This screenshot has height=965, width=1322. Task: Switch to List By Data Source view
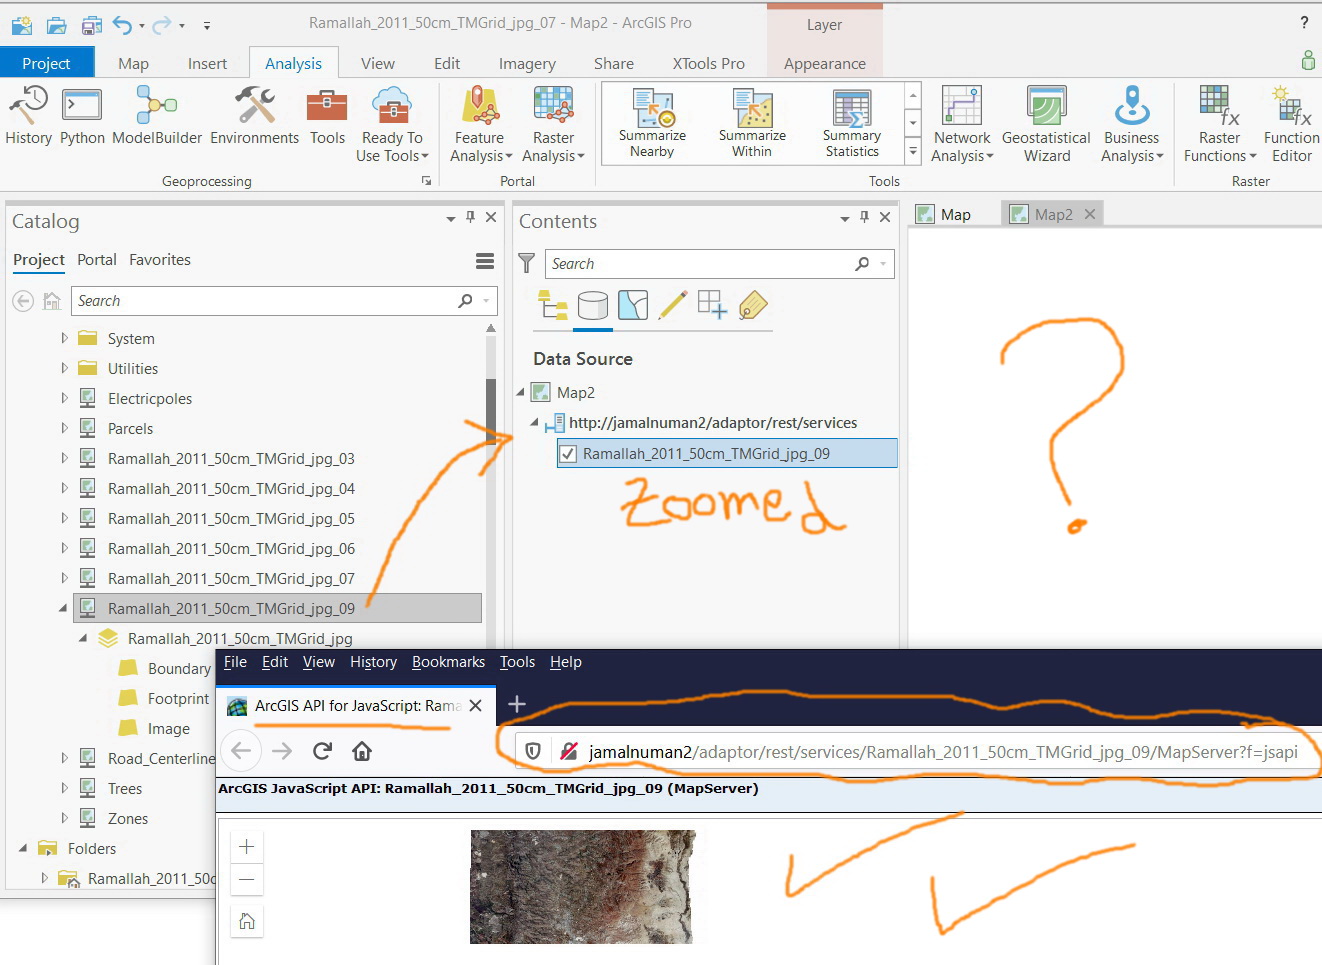pyautogui.click(x=593, y=305)
